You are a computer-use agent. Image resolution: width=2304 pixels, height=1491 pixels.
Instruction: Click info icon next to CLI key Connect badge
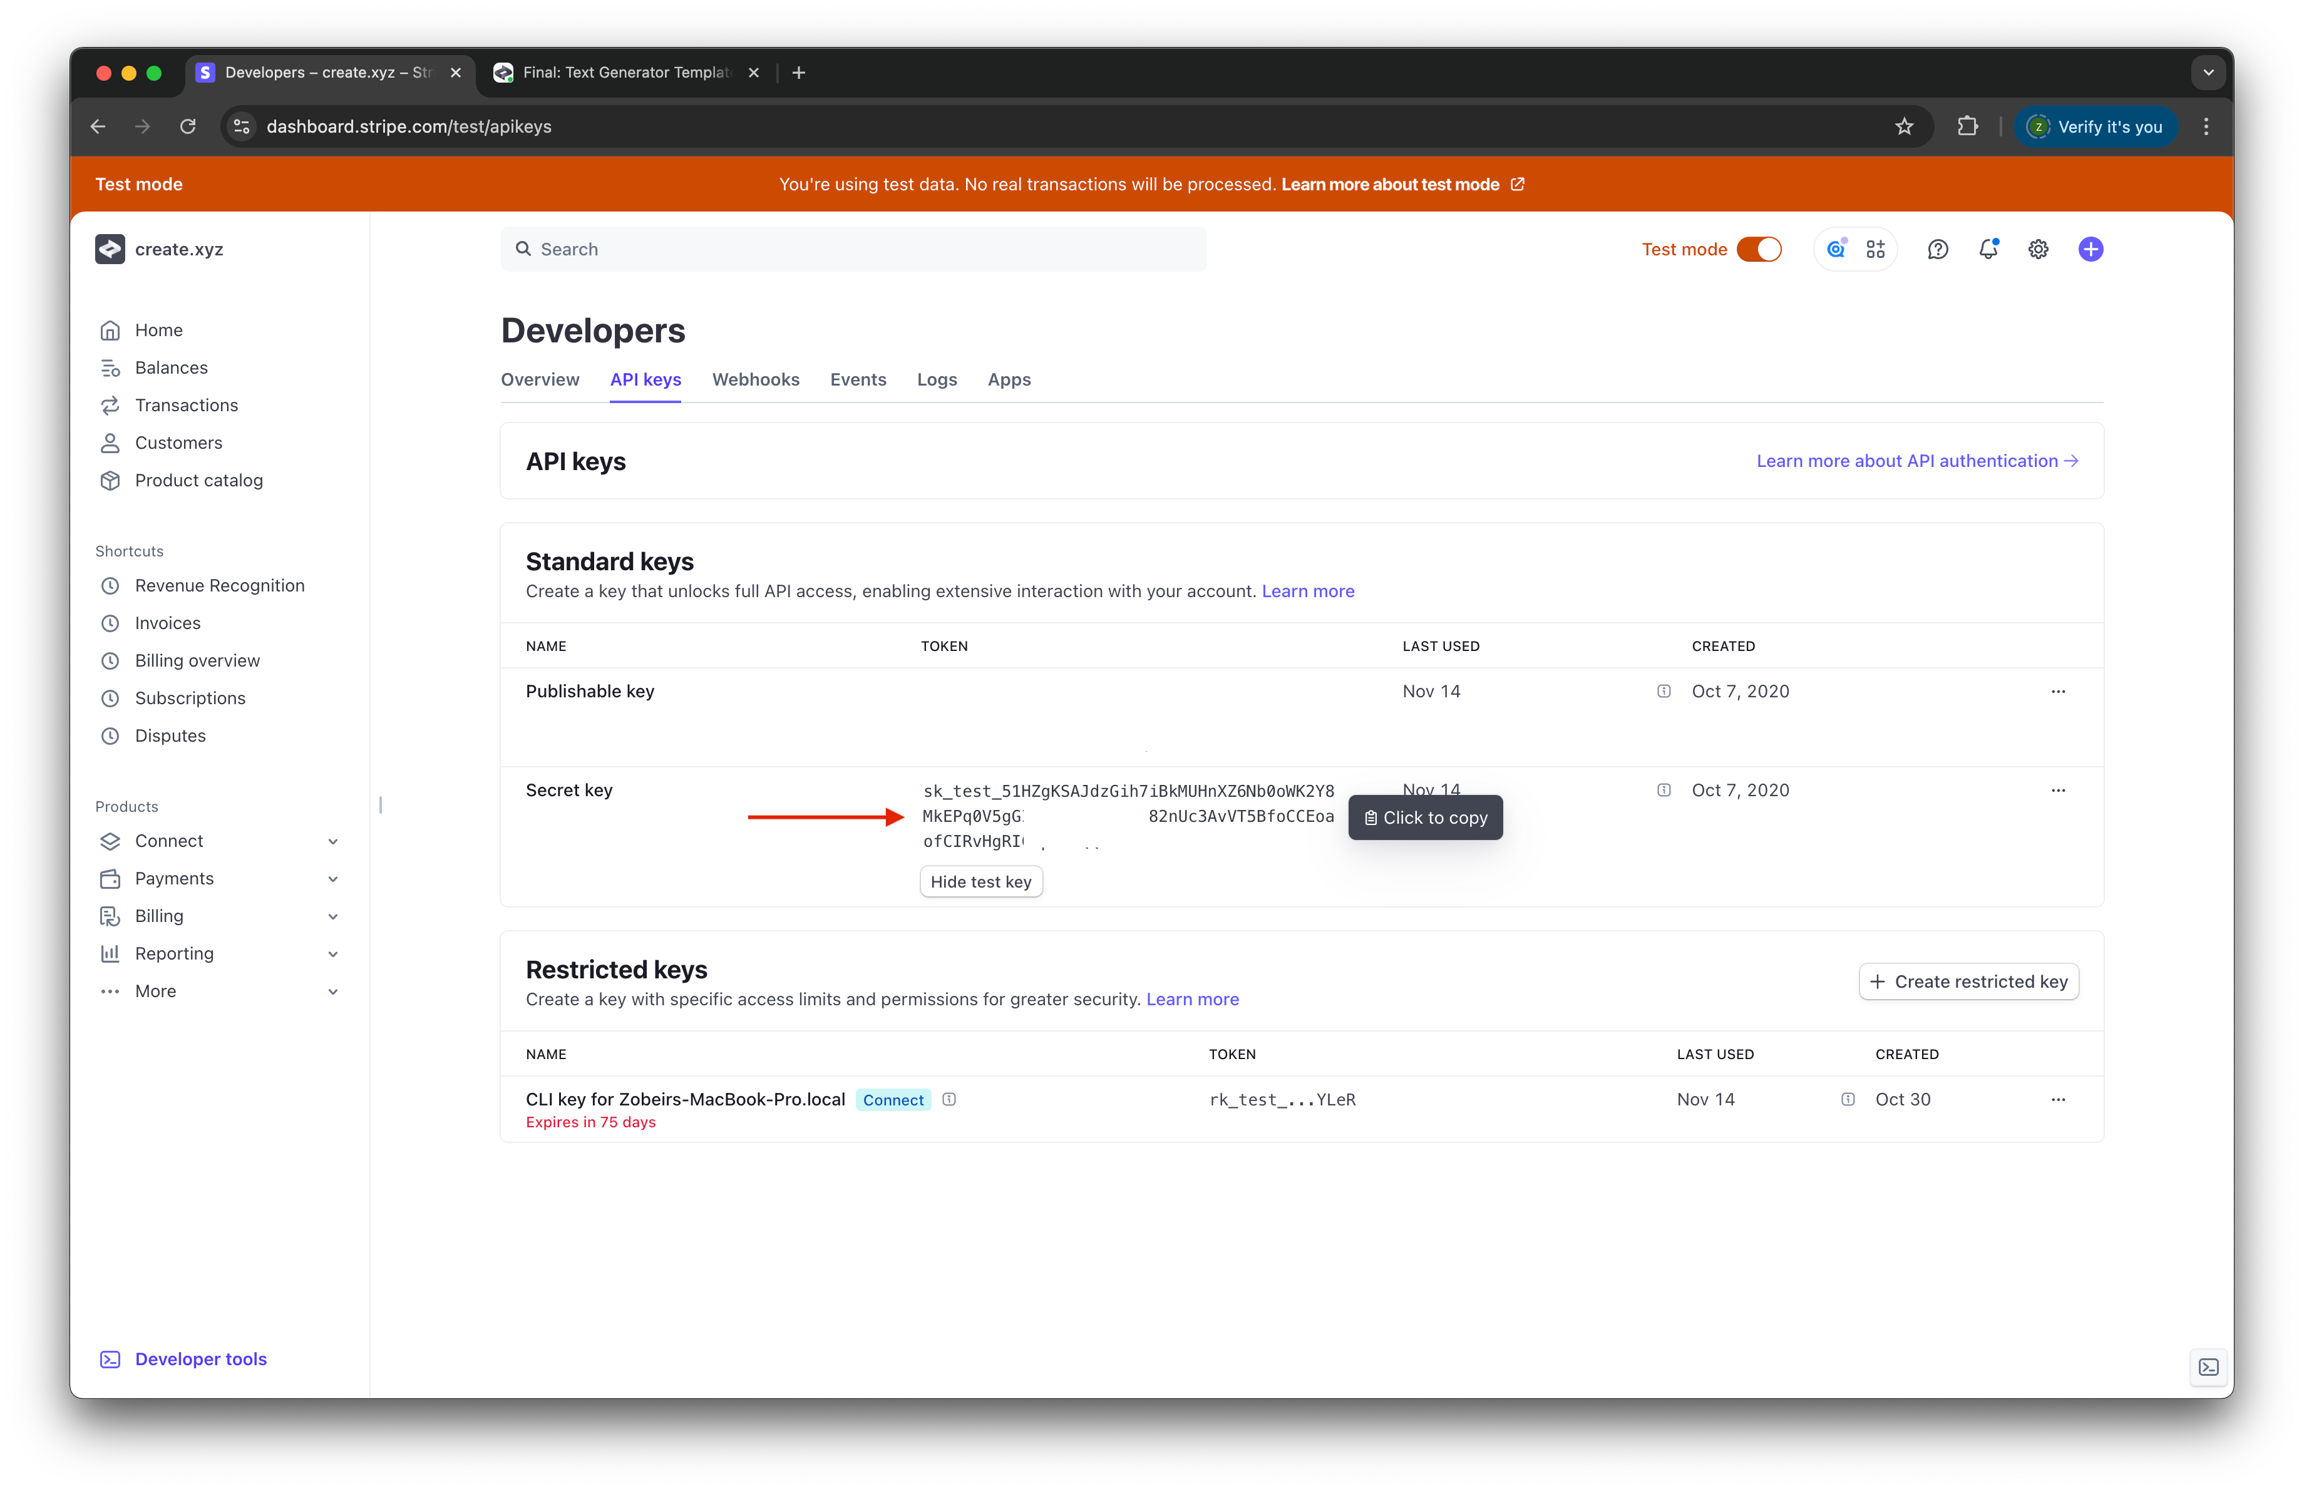click(949, 1099)
